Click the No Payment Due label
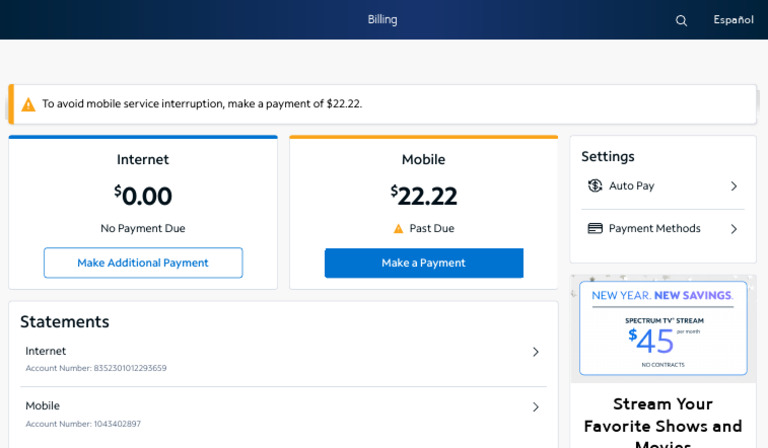Image resolution: width=768 pixels, height=448 pixels. pos(143,228)
